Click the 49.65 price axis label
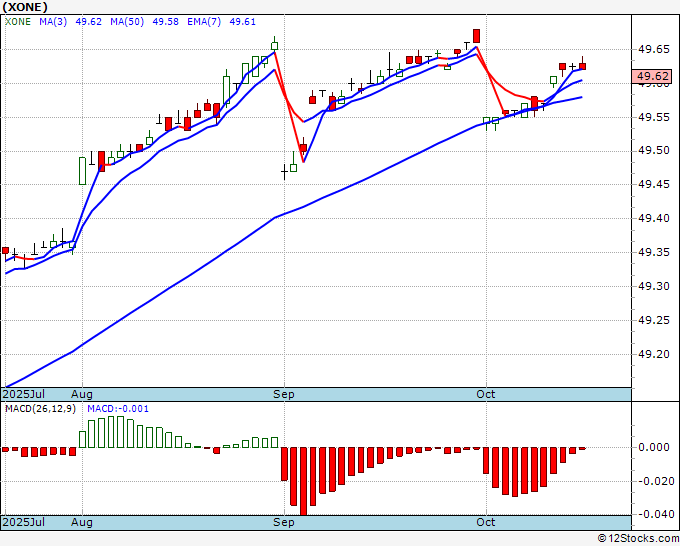 654,49
